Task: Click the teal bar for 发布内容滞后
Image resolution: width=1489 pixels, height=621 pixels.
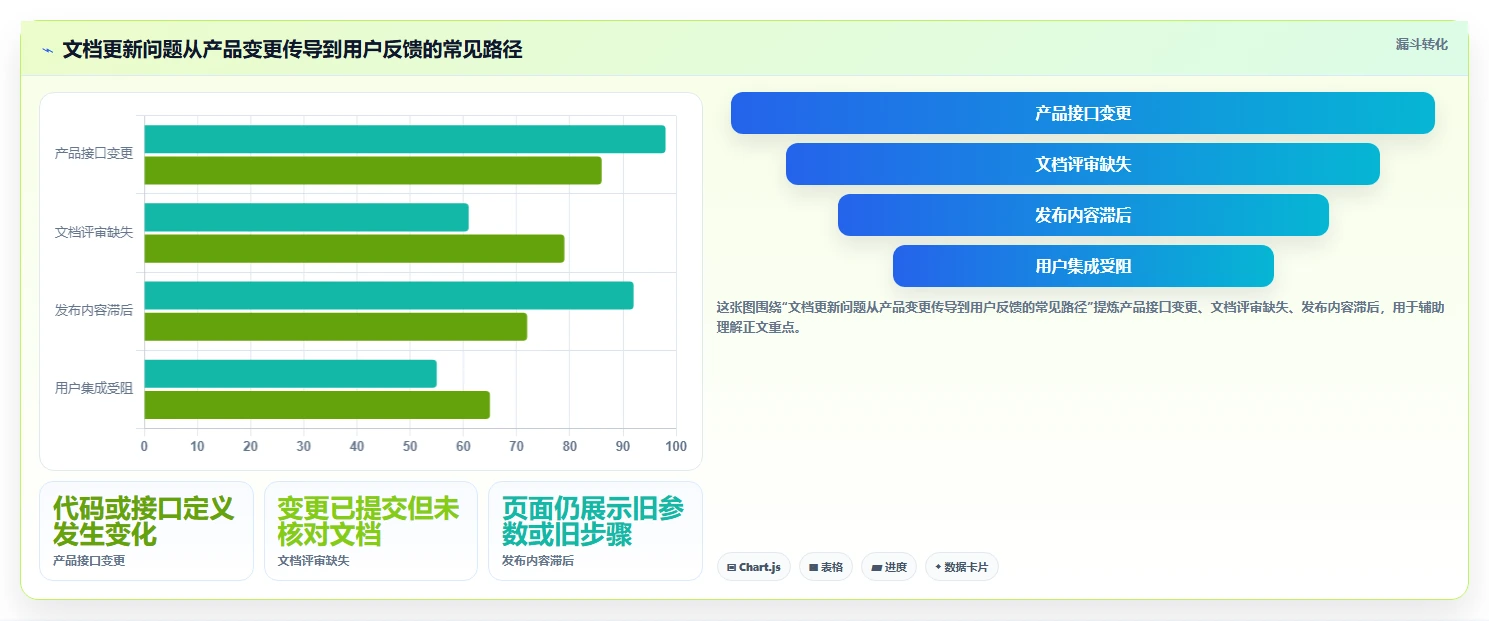Action: tap(389, 295)
